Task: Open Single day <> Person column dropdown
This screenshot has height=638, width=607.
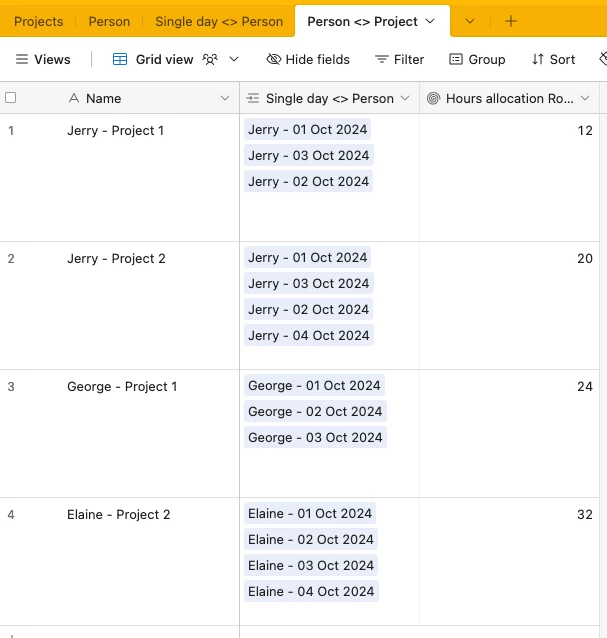Action: pyautogui.click(x=405, y=98)
